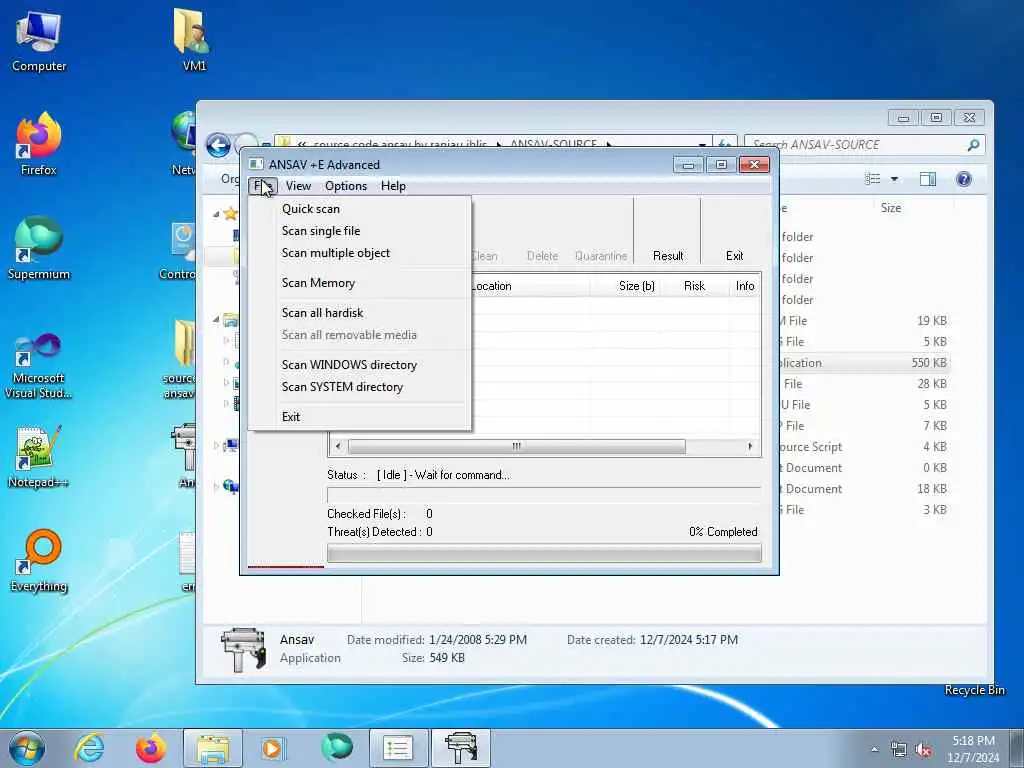Viewport: 1024px width, 768px height.
Task: Select Scan multiple object entry
Action: [x=336, y=253]
